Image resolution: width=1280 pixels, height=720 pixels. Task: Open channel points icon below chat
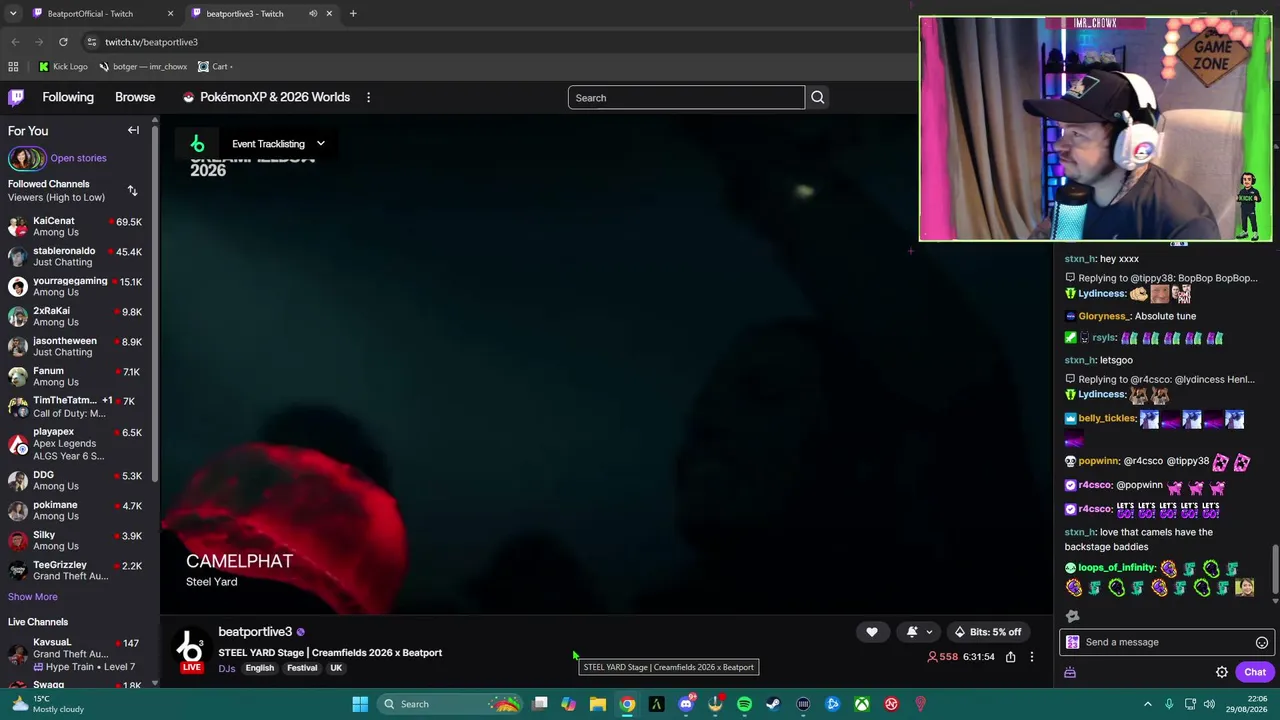pyautogui.click(x=1070, y=673)
